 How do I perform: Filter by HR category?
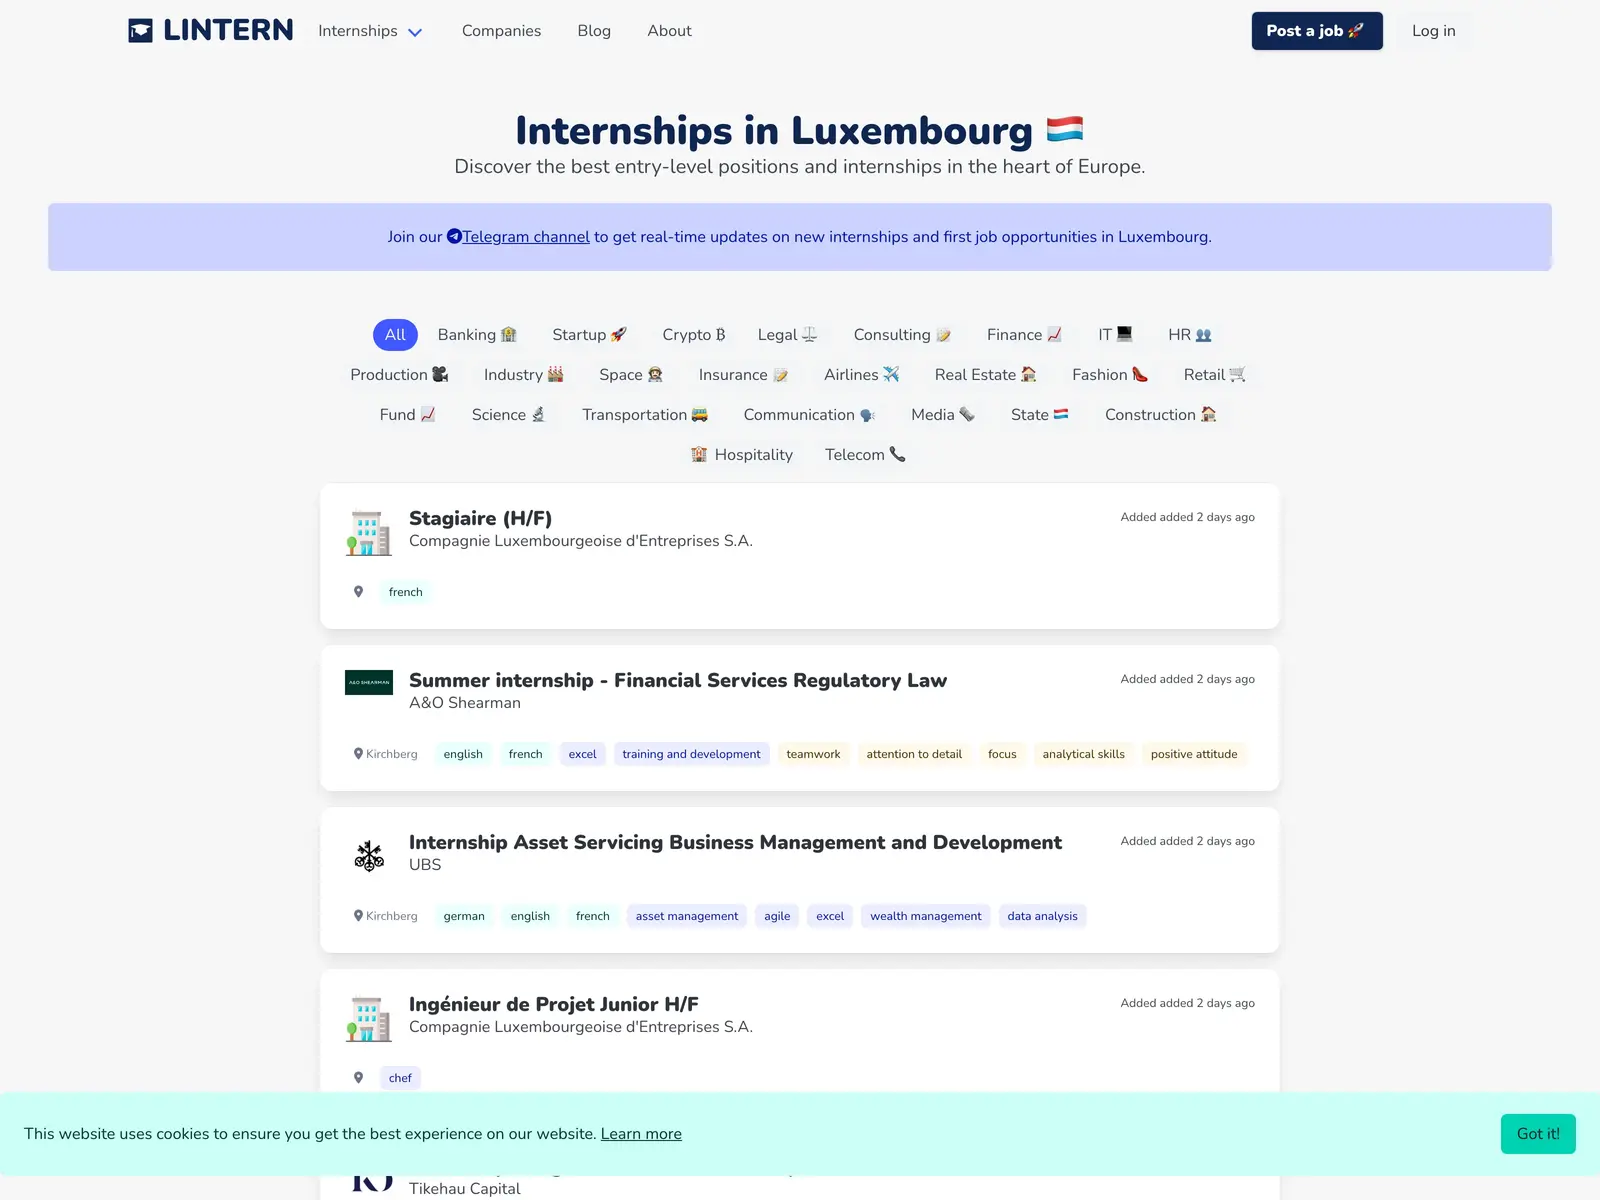pyautogui.click(x=1190, y=335)
